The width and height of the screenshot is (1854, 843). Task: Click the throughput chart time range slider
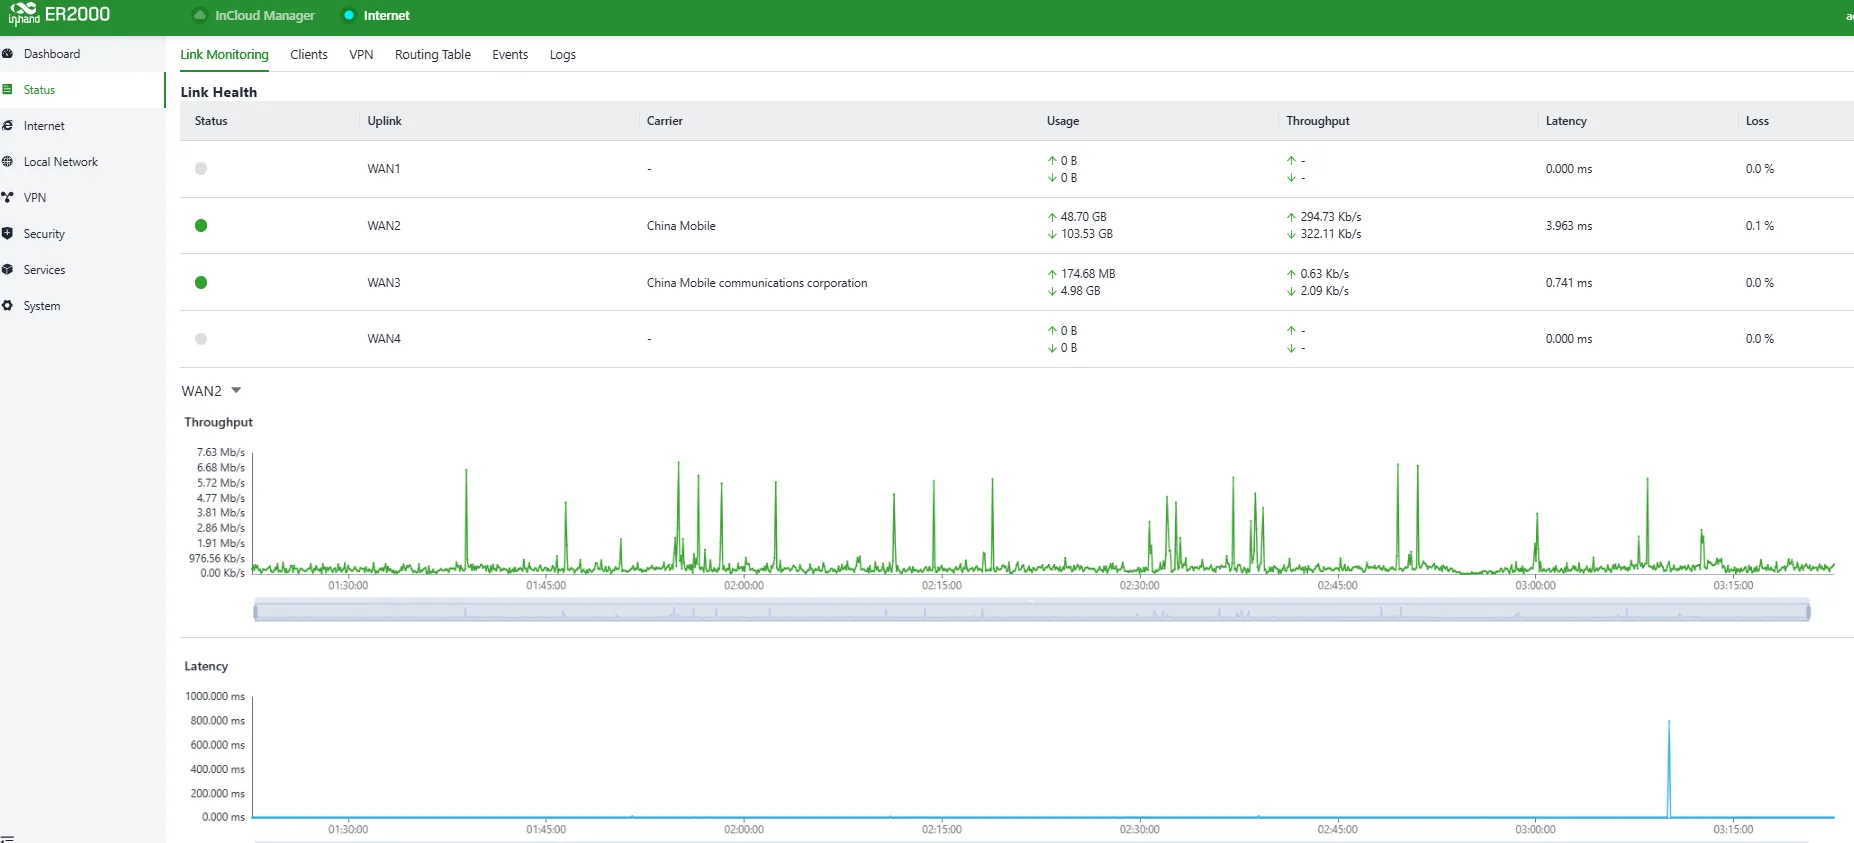1032,611
